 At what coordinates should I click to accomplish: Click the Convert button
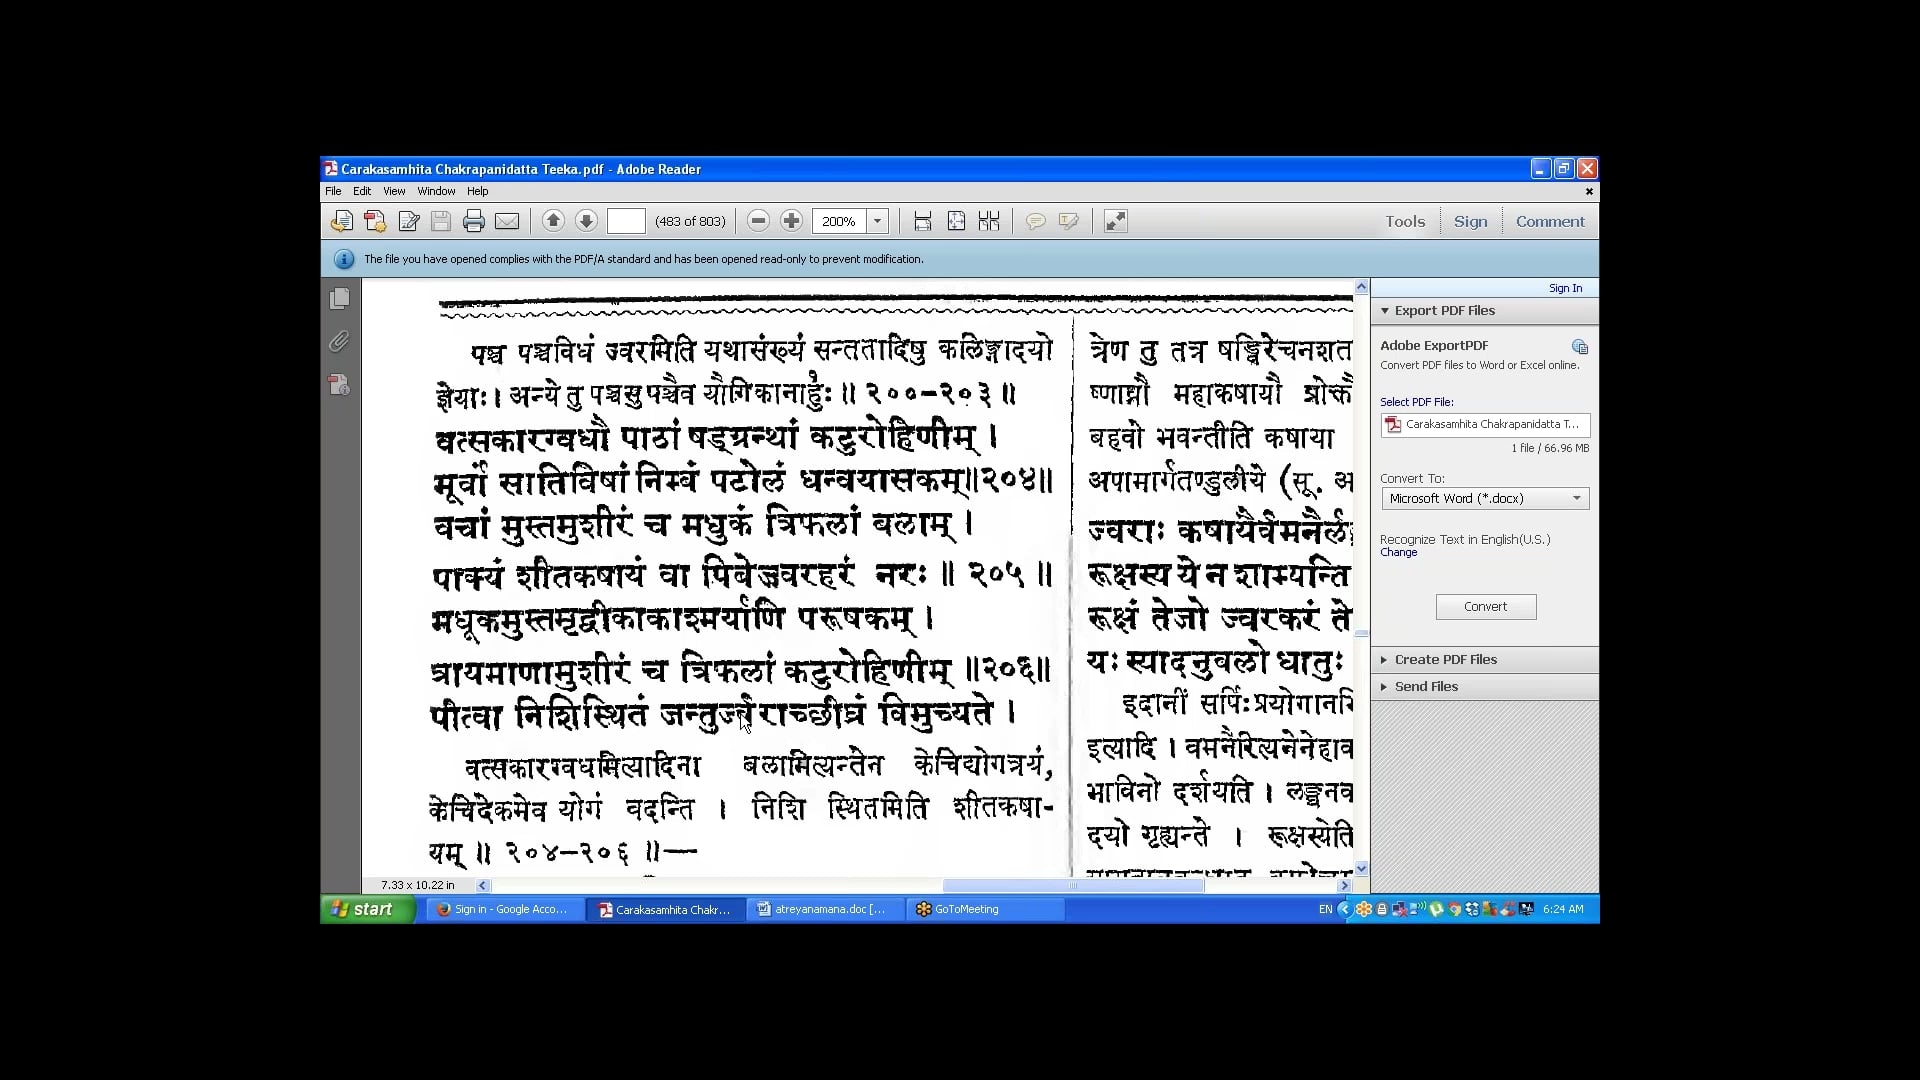(1485, 607)
